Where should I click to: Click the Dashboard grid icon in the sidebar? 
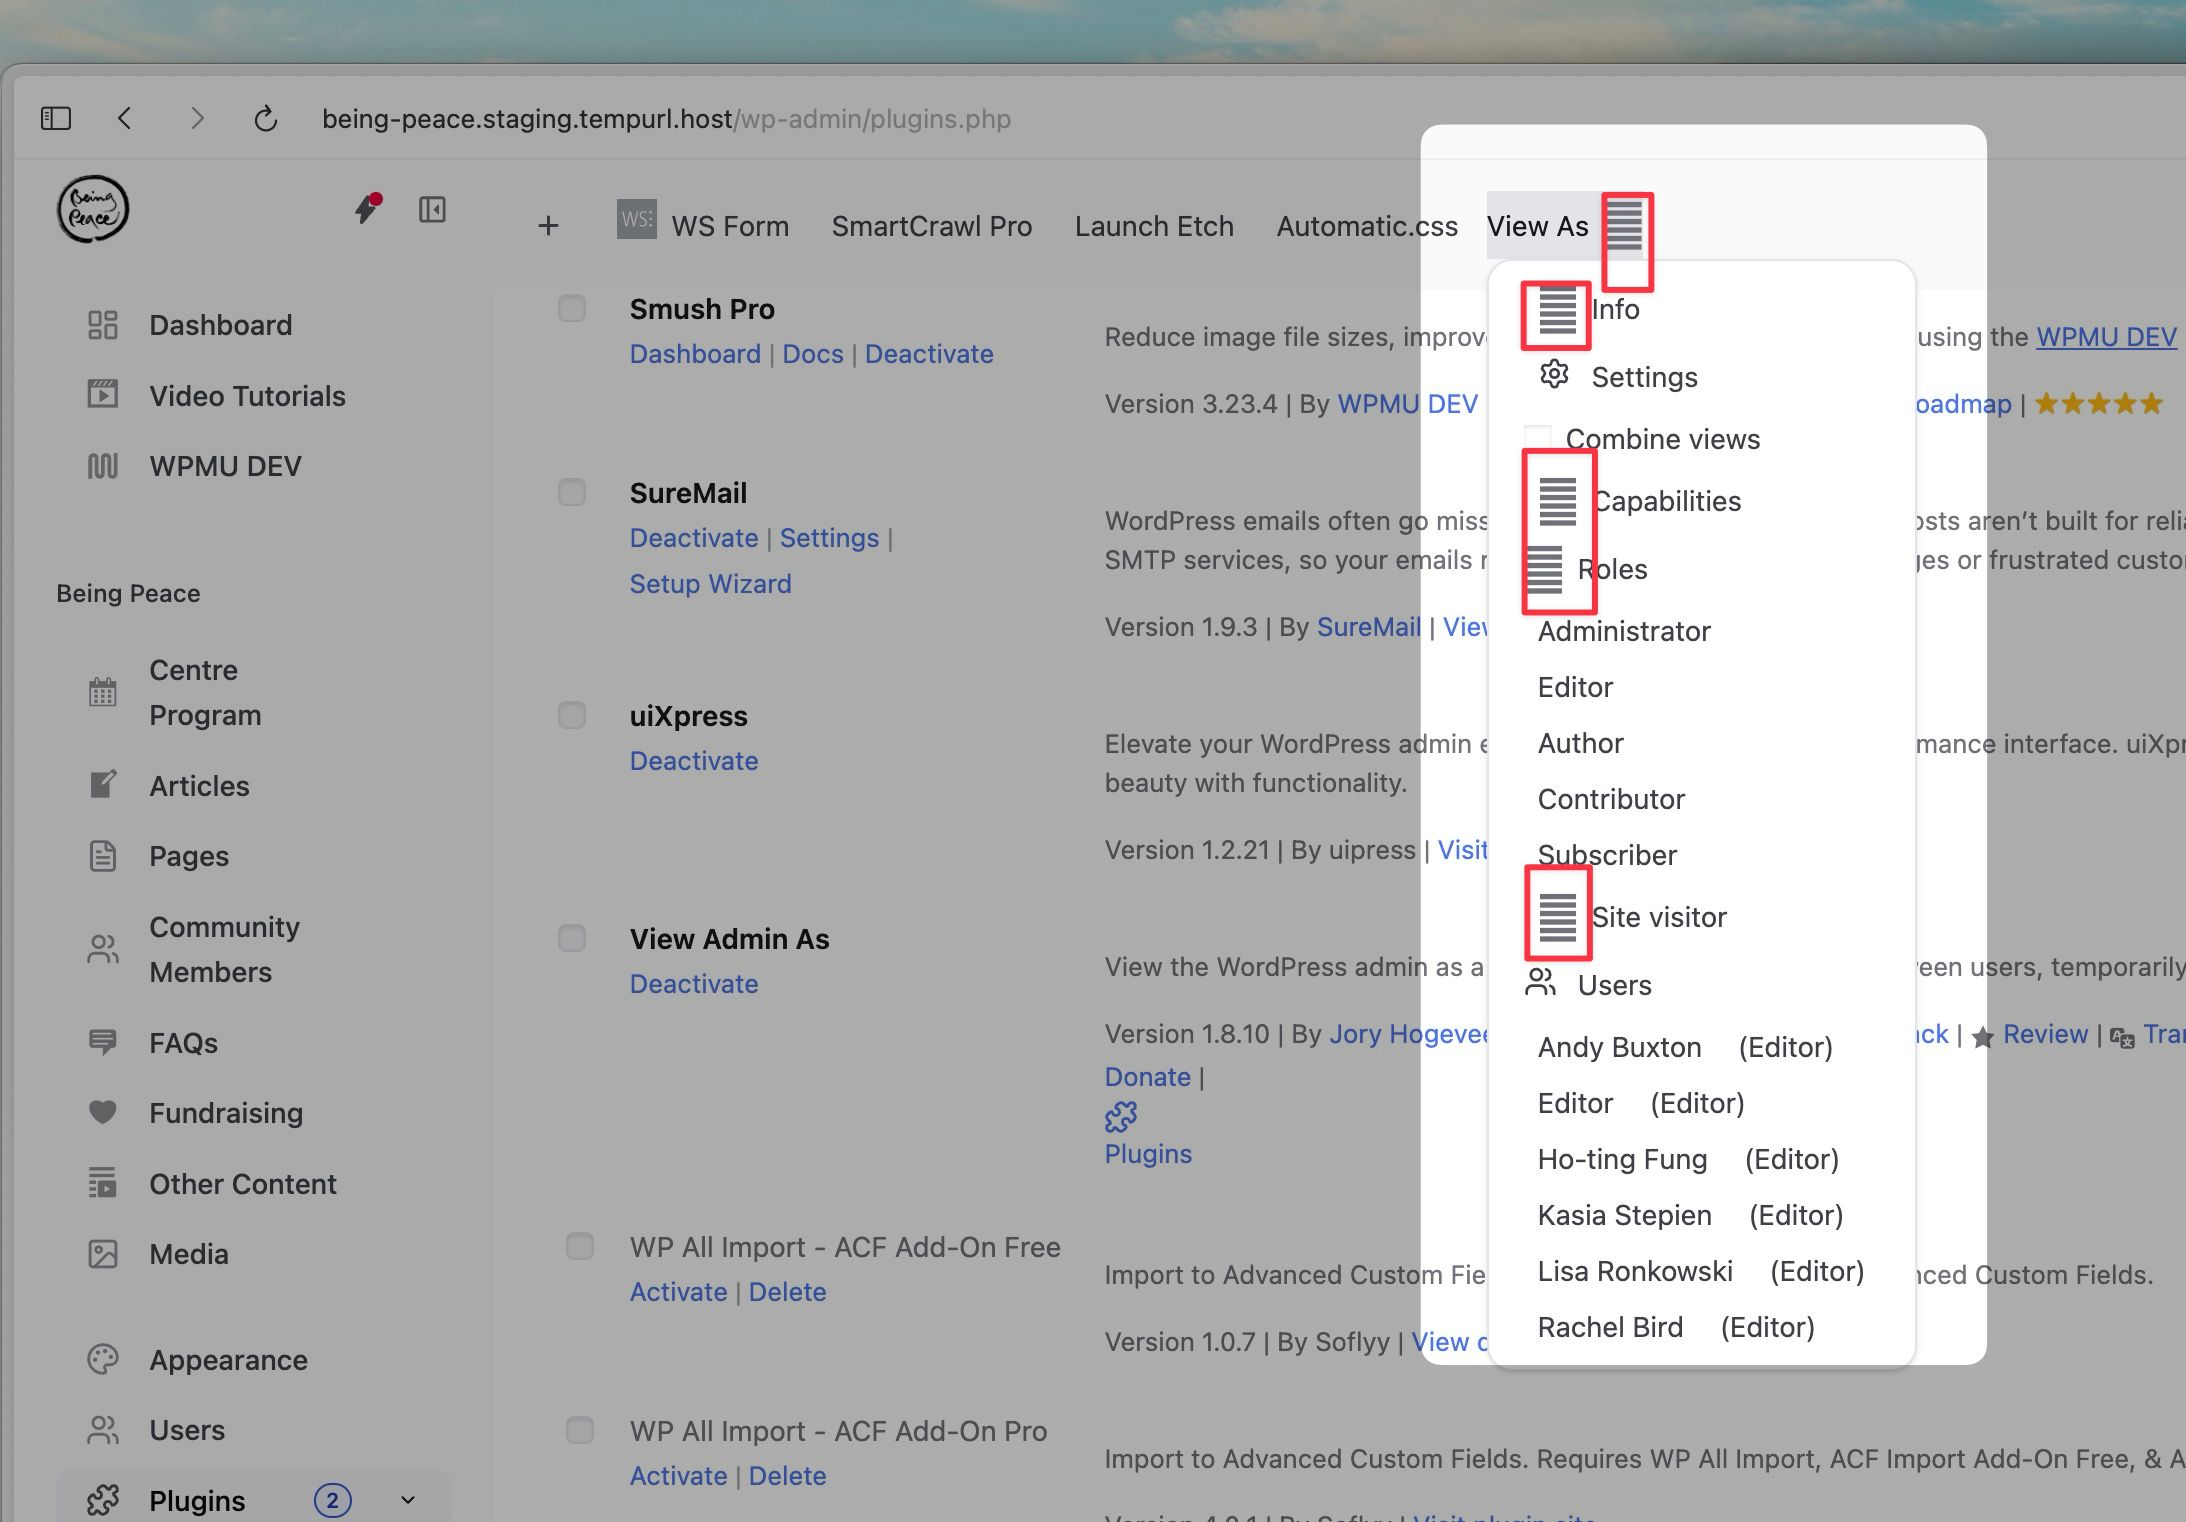point(103,325)
